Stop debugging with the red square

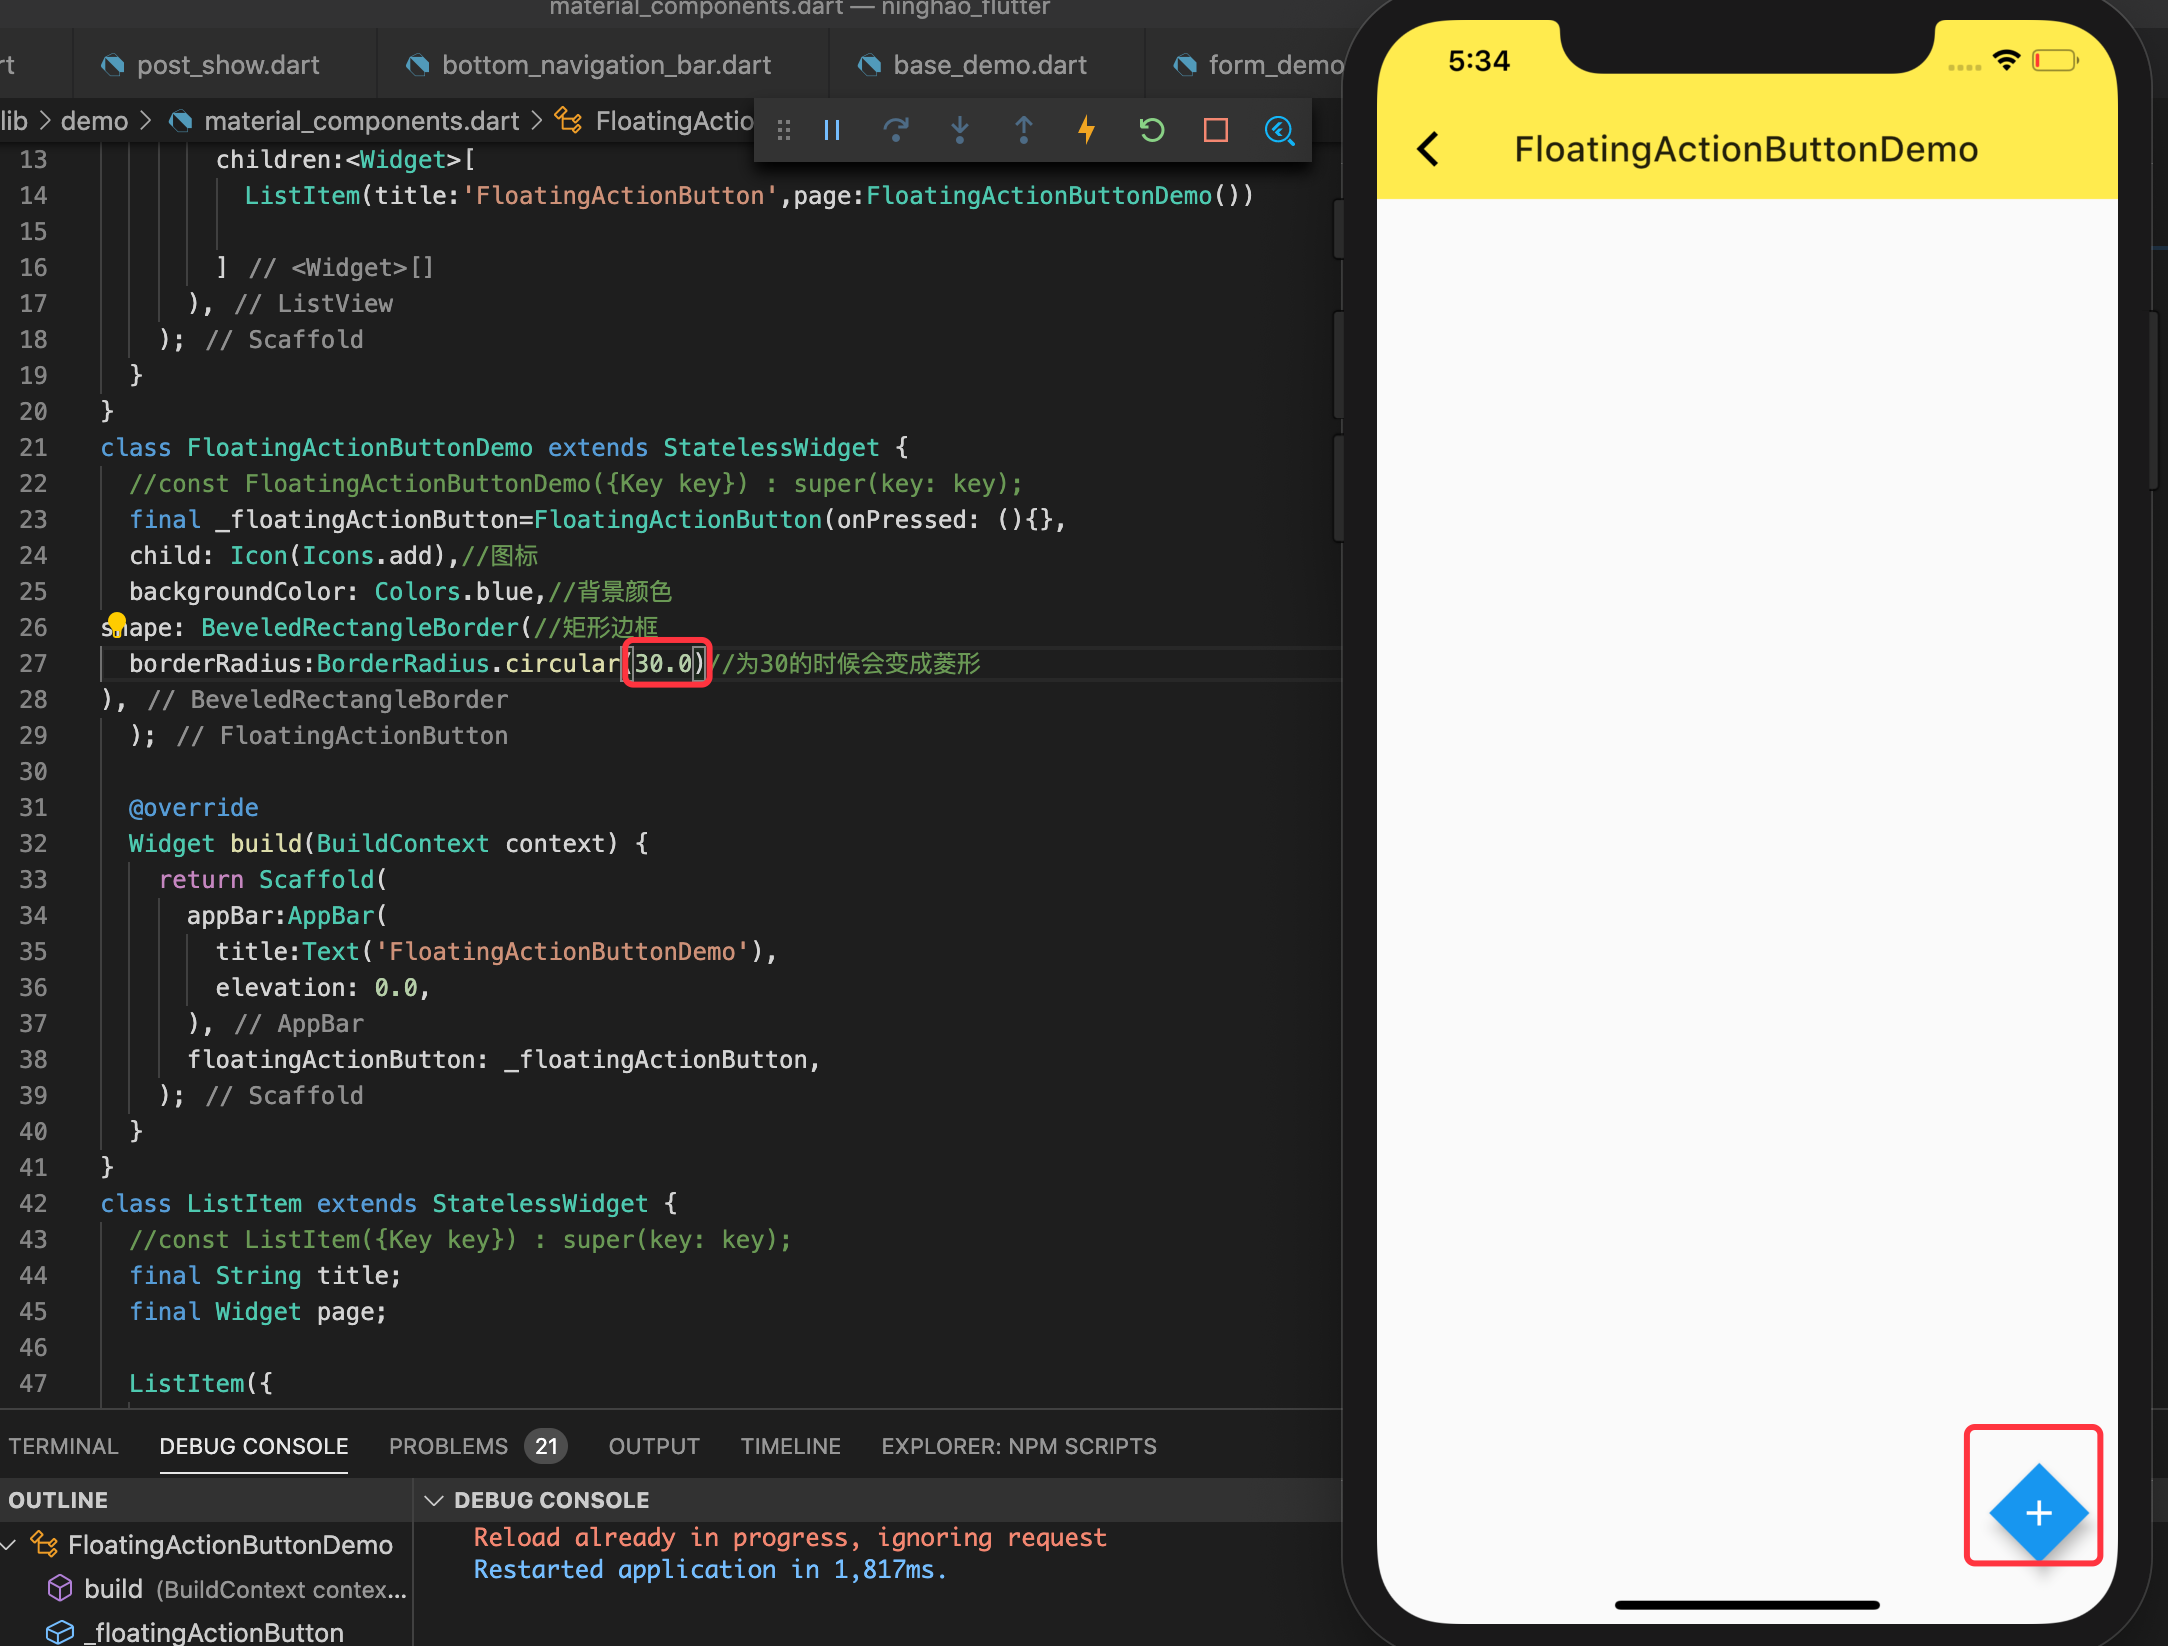[1215, 130]
